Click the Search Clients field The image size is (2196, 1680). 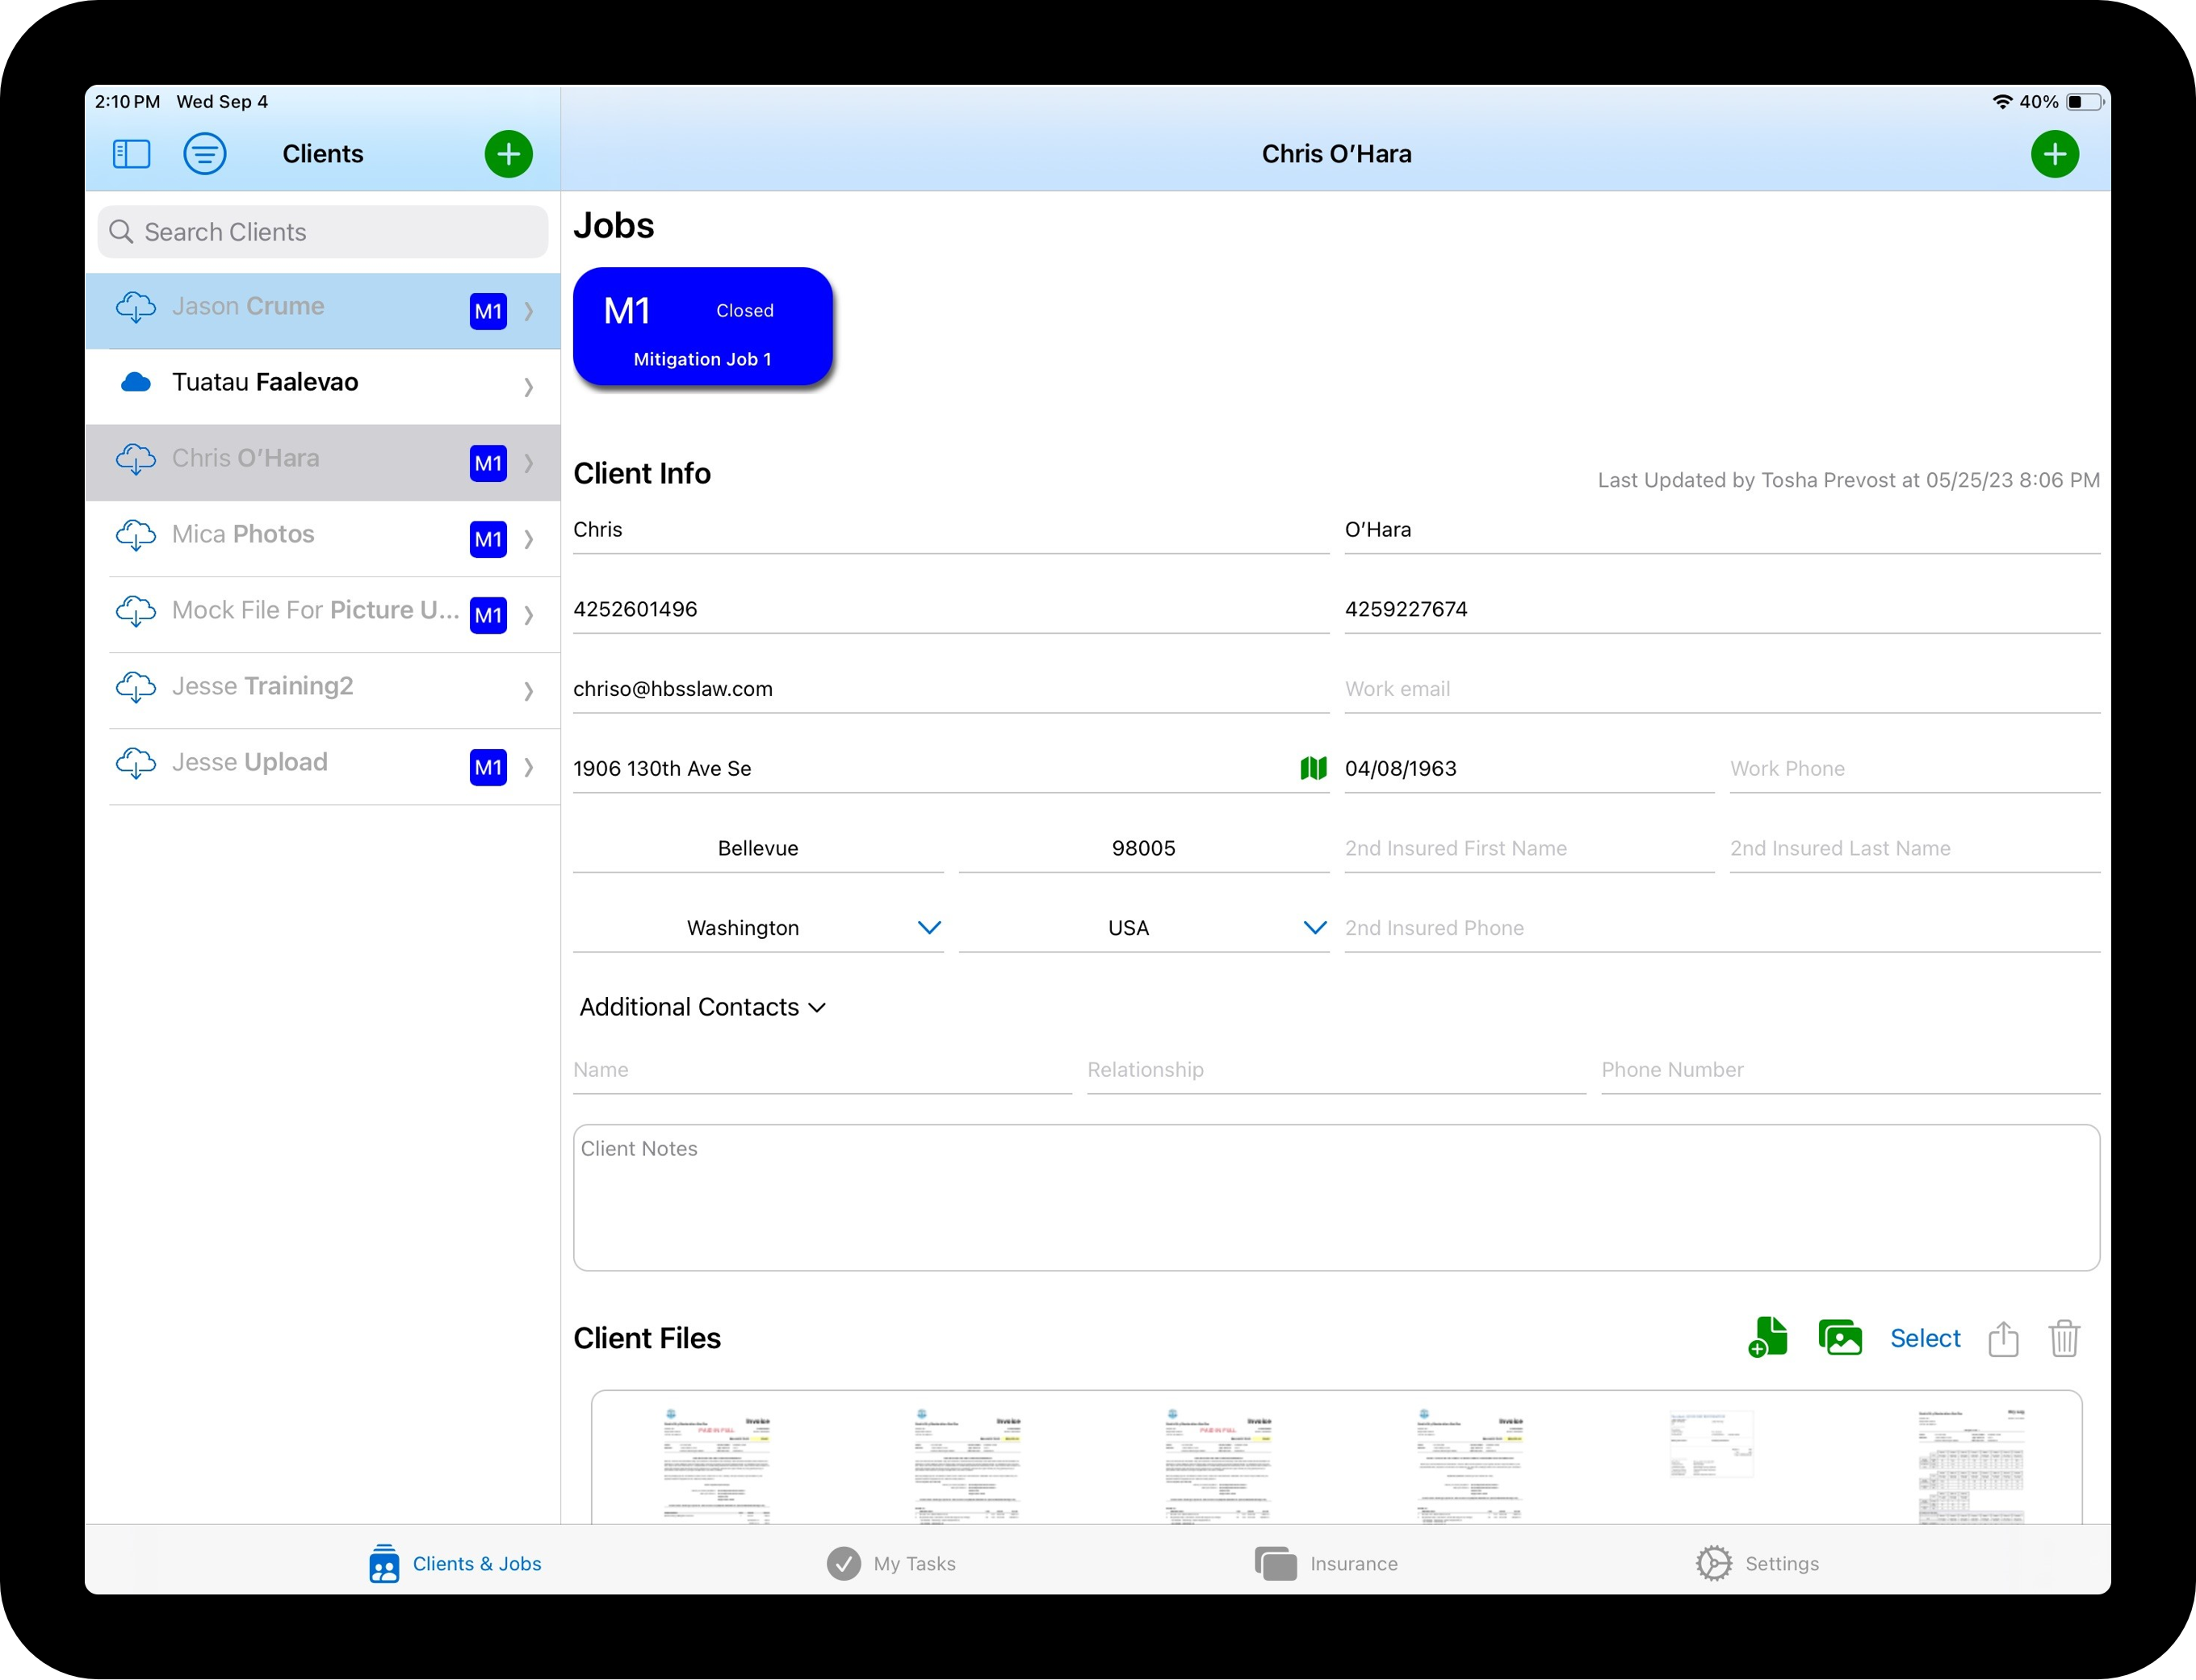[x=323, y=232]
